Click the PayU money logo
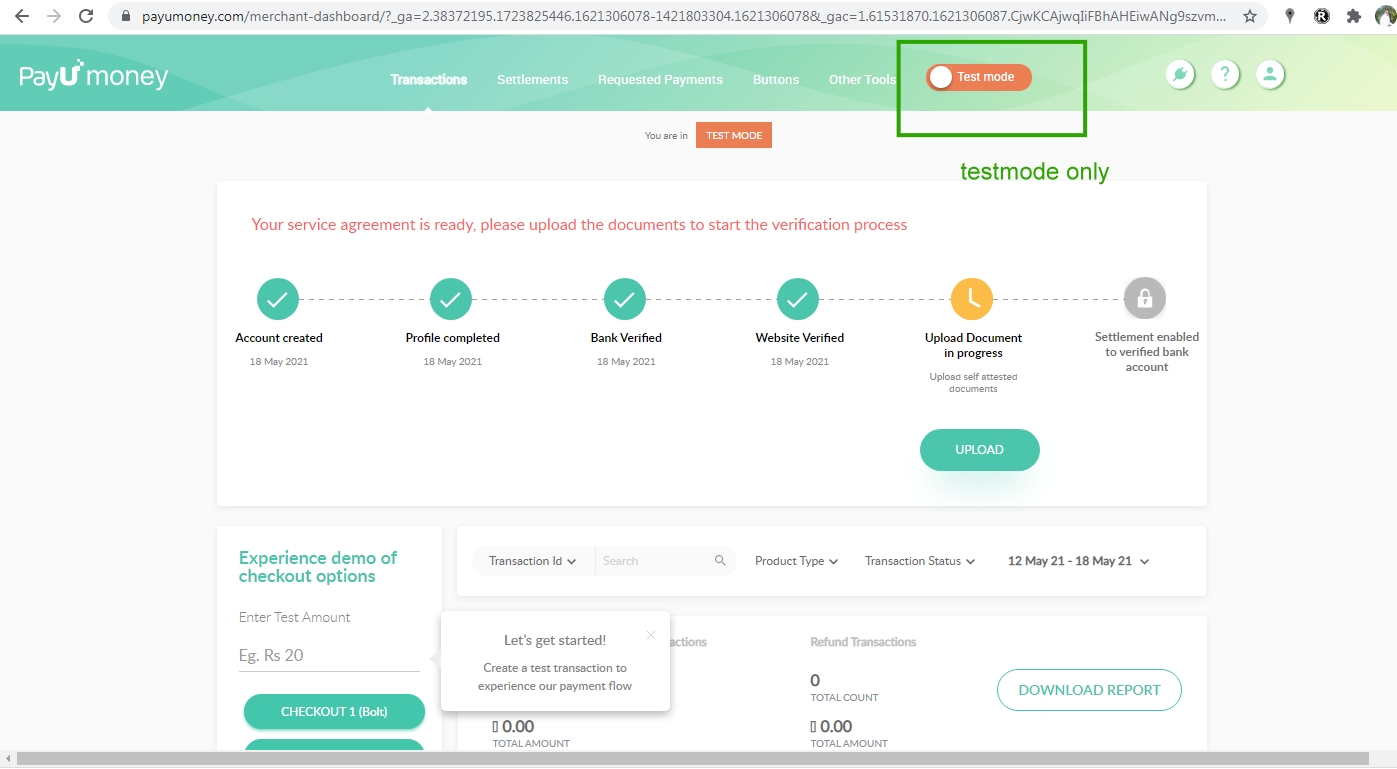Image resolution: width=1397 pixels, height=769 pixels. tap(93, 75)
